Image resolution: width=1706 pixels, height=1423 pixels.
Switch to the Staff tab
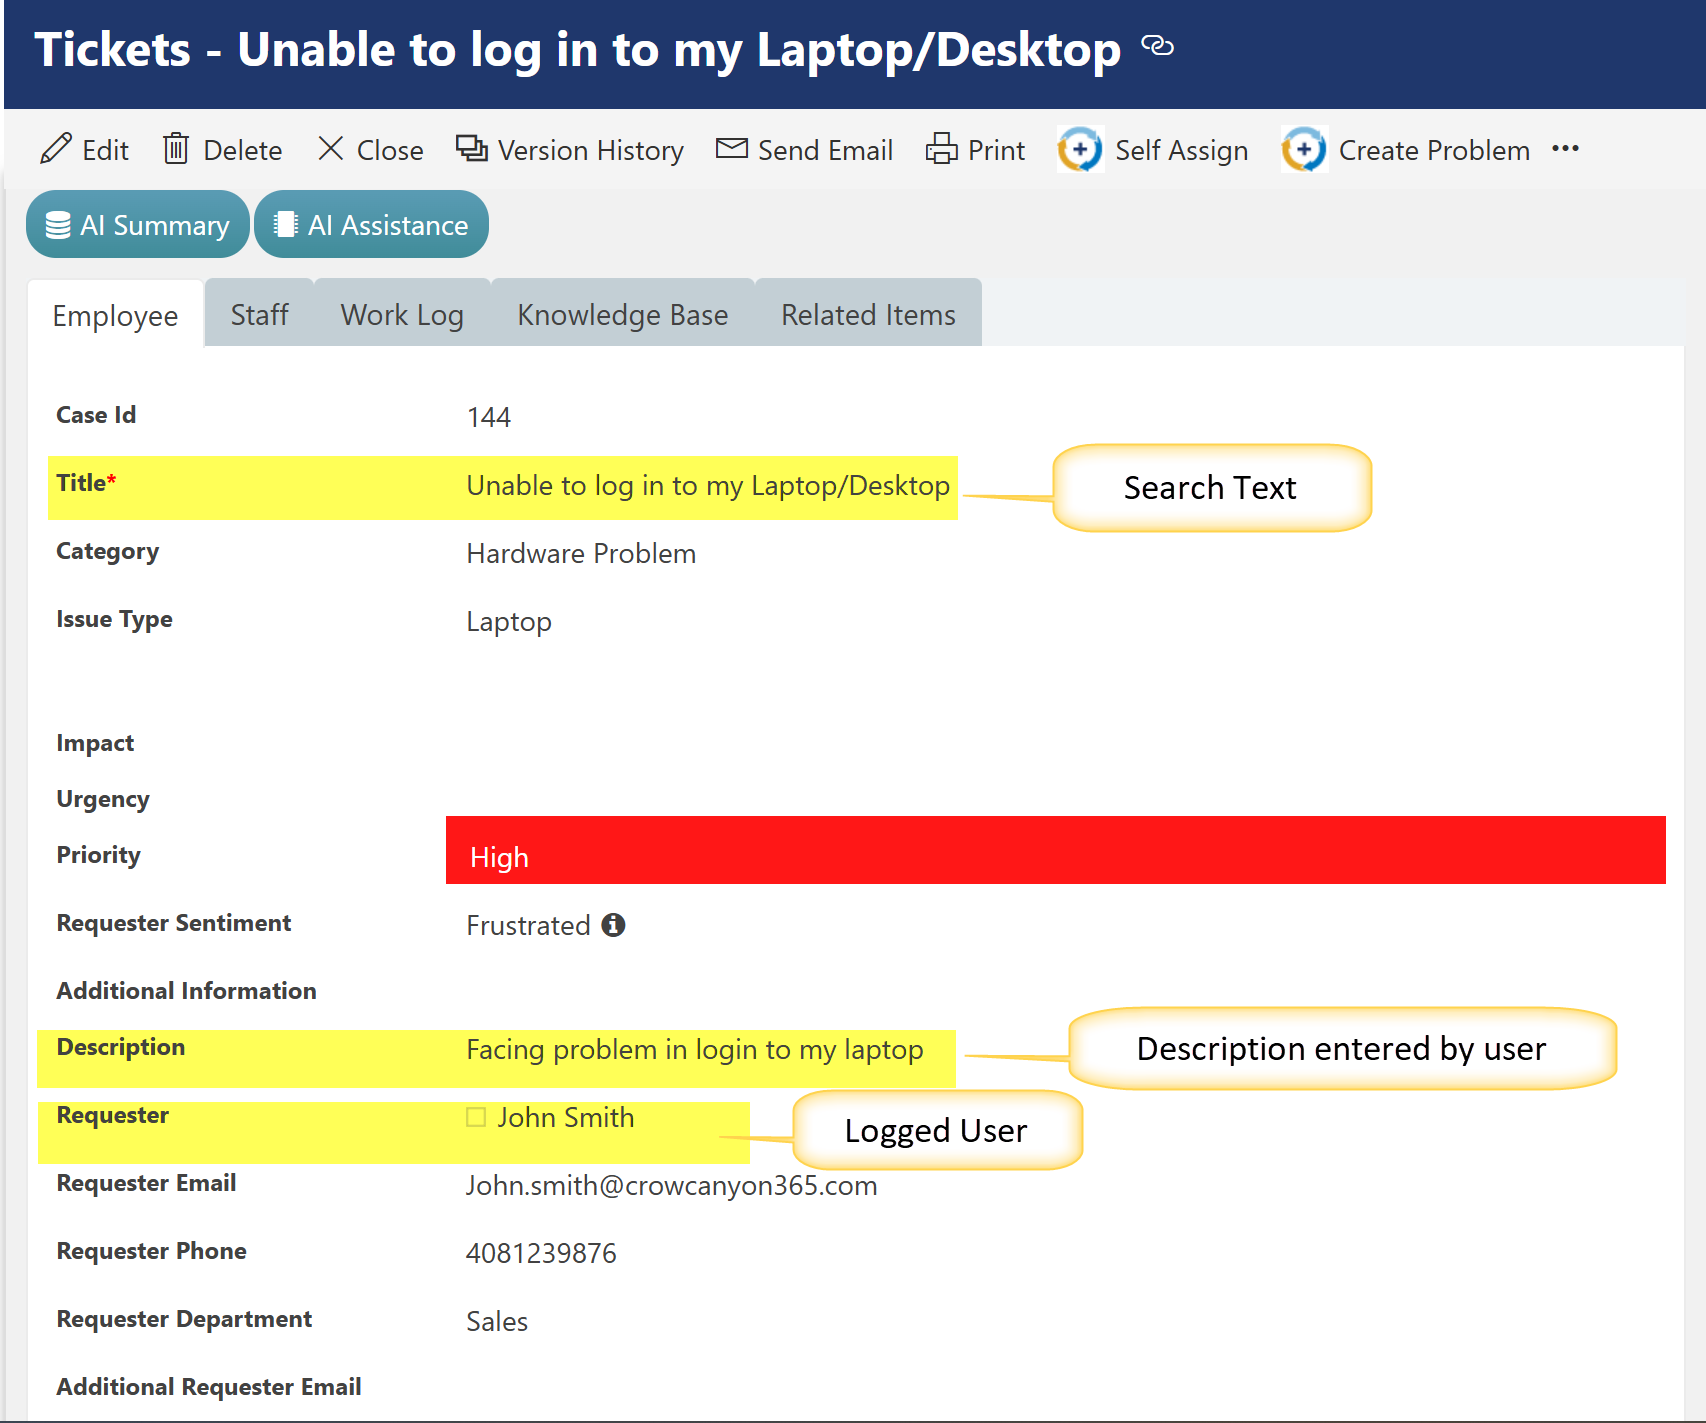259,315
